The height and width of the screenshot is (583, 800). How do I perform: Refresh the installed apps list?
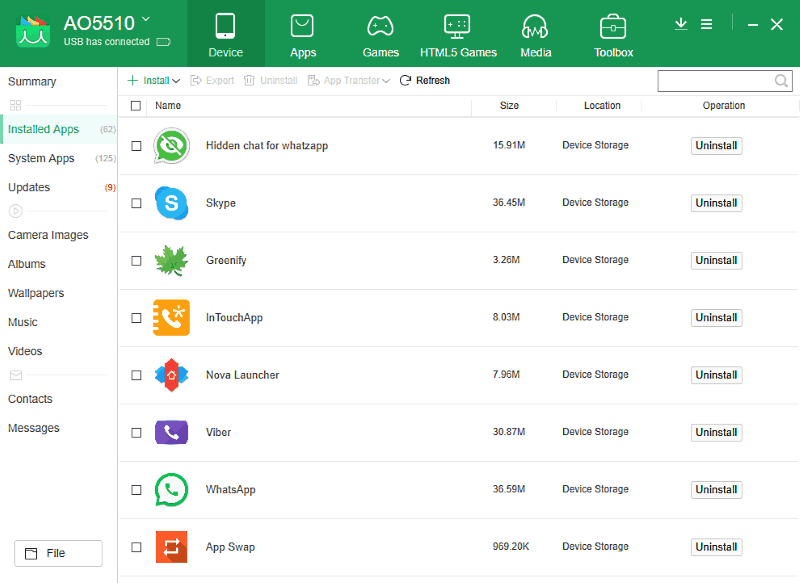(x=424, y=81)
